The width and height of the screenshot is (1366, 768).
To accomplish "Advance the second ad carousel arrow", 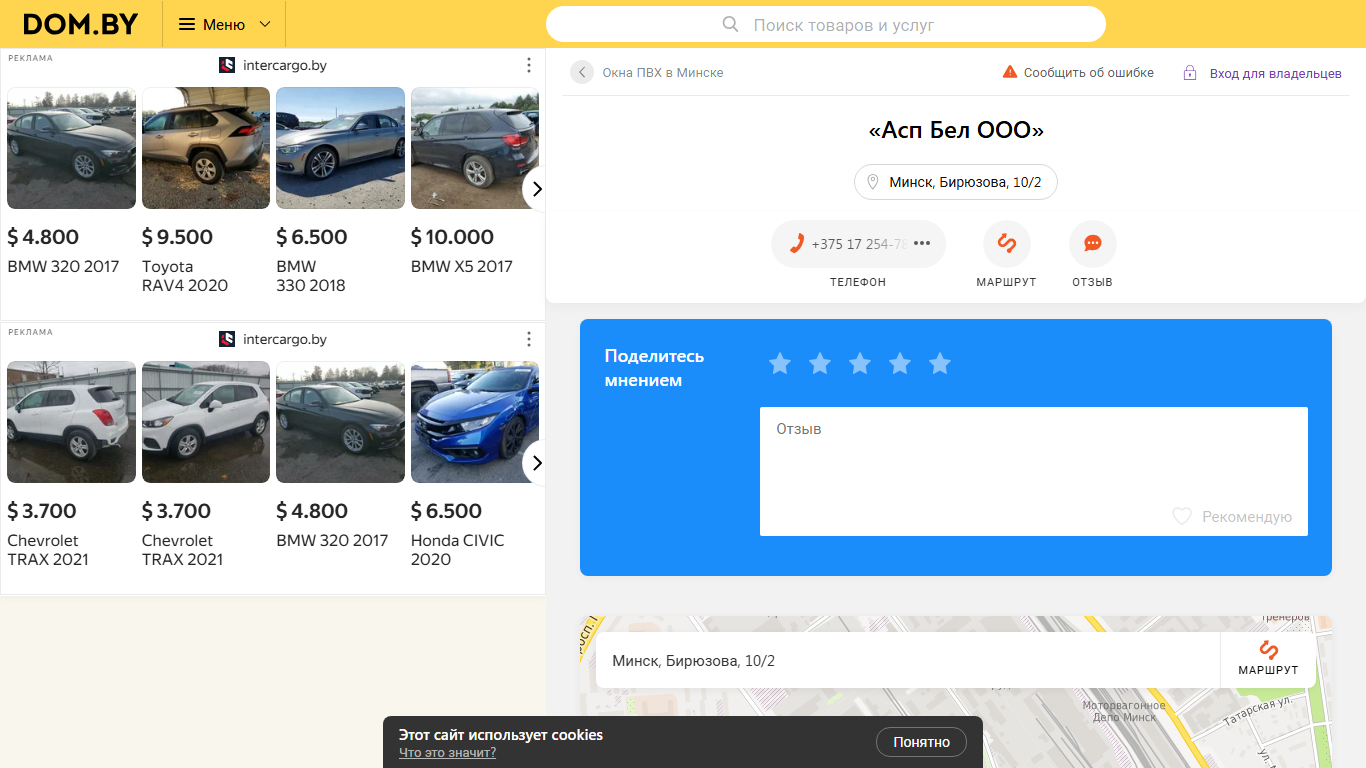I will tap(536, 463).
